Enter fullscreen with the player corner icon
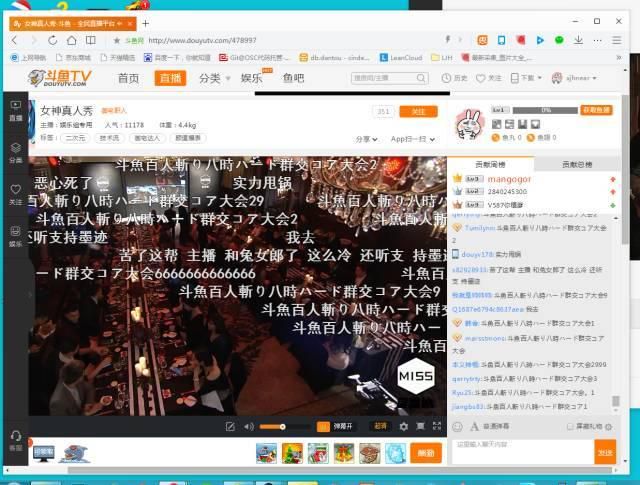640x485 pixels. click(x=437, y=426)
